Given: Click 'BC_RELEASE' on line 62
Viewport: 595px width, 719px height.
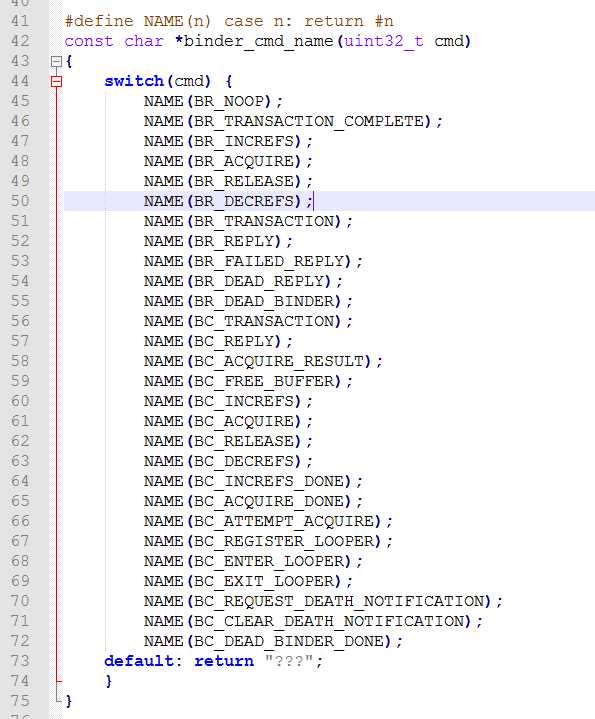Looking at the screenshot, I should click(x=244, y=441).
